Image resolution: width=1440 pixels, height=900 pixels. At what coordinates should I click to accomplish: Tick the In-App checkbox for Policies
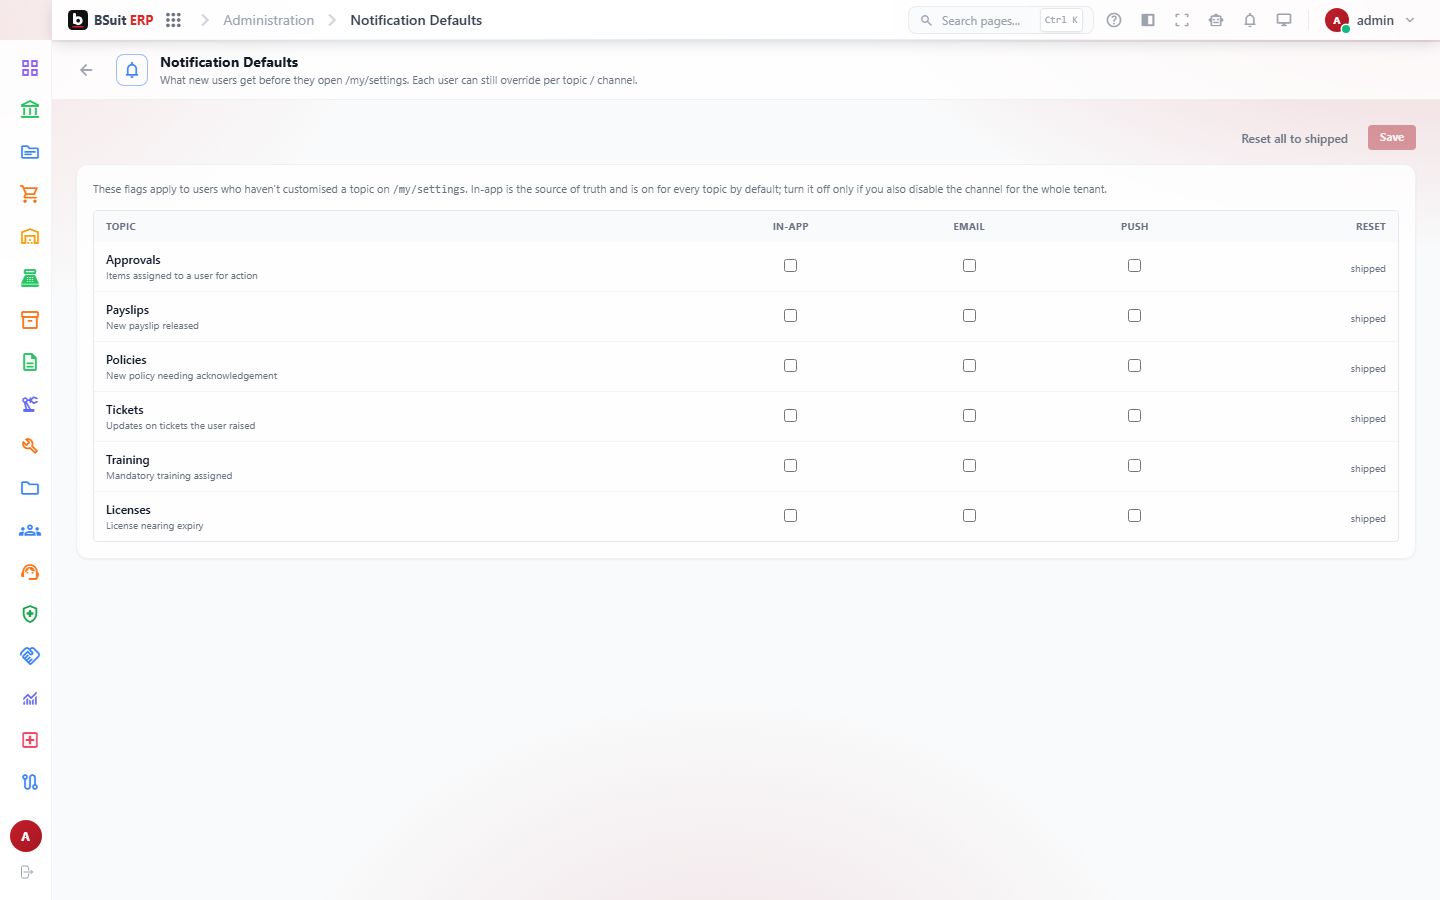point(790,366)
